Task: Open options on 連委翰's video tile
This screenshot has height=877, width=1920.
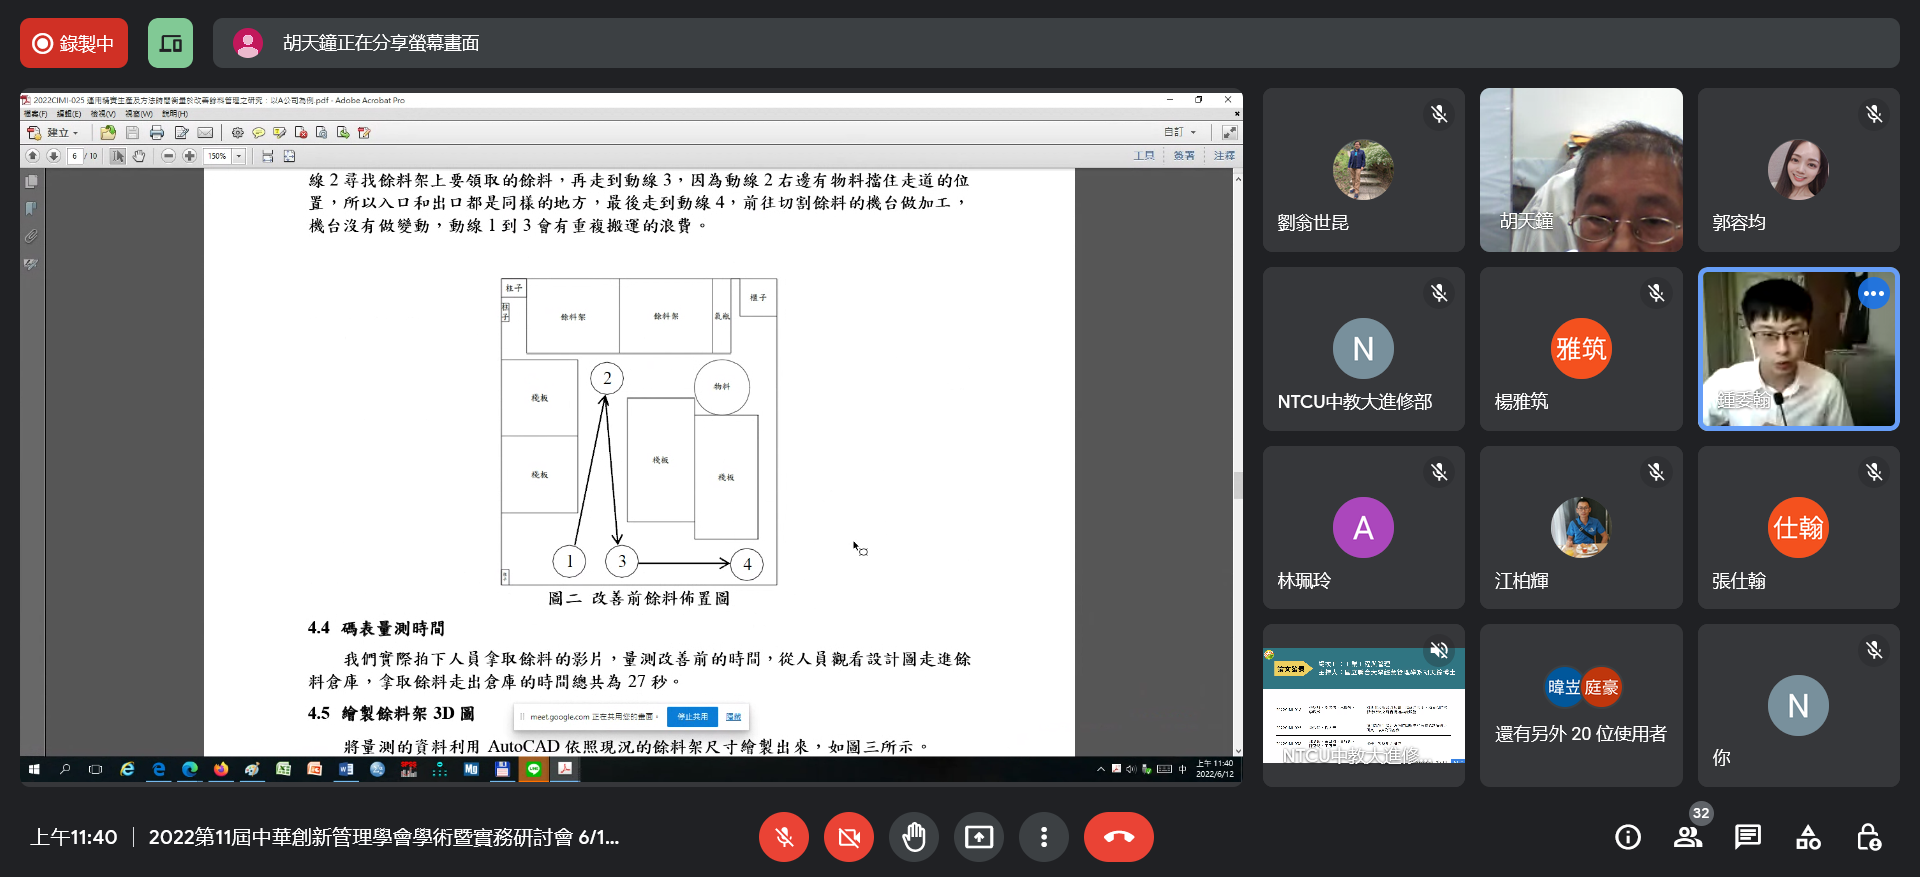Action: point(1873,293)
